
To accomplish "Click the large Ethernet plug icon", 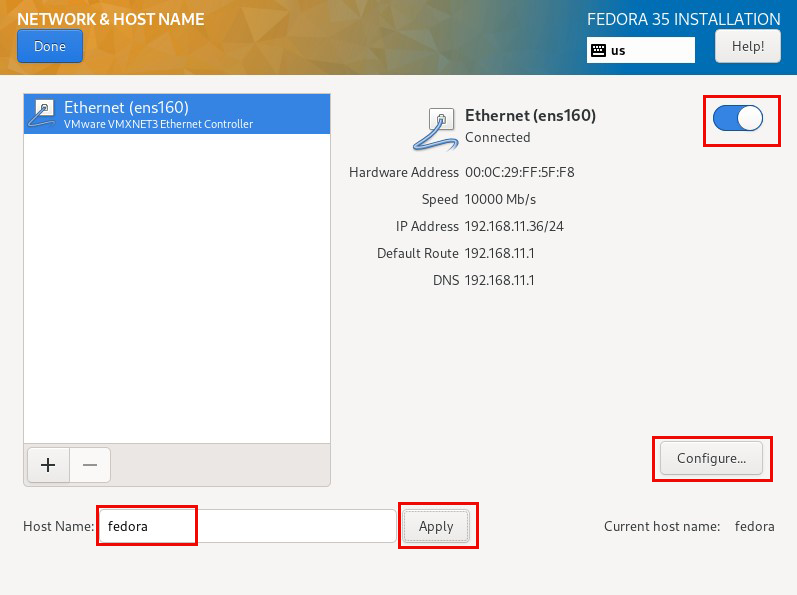I will [435, 129].
